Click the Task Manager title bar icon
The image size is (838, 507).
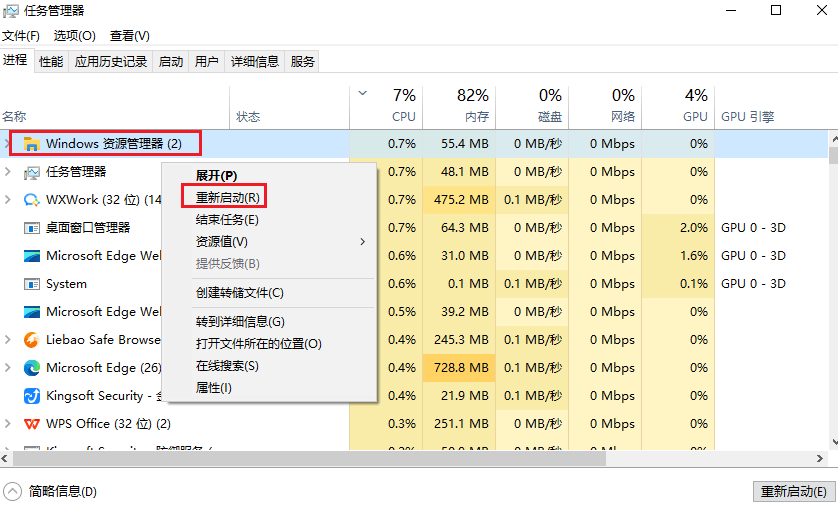11,11
